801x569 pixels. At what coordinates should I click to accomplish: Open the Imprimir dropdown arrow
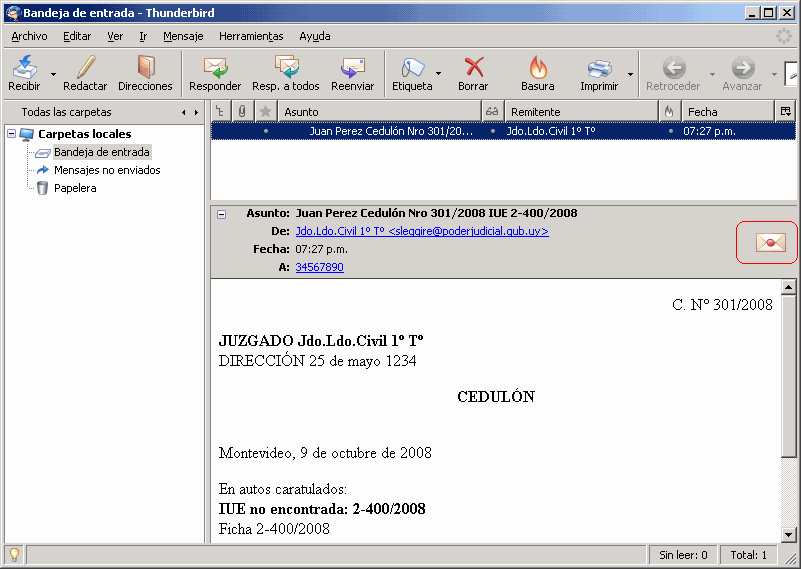(630, 75)
